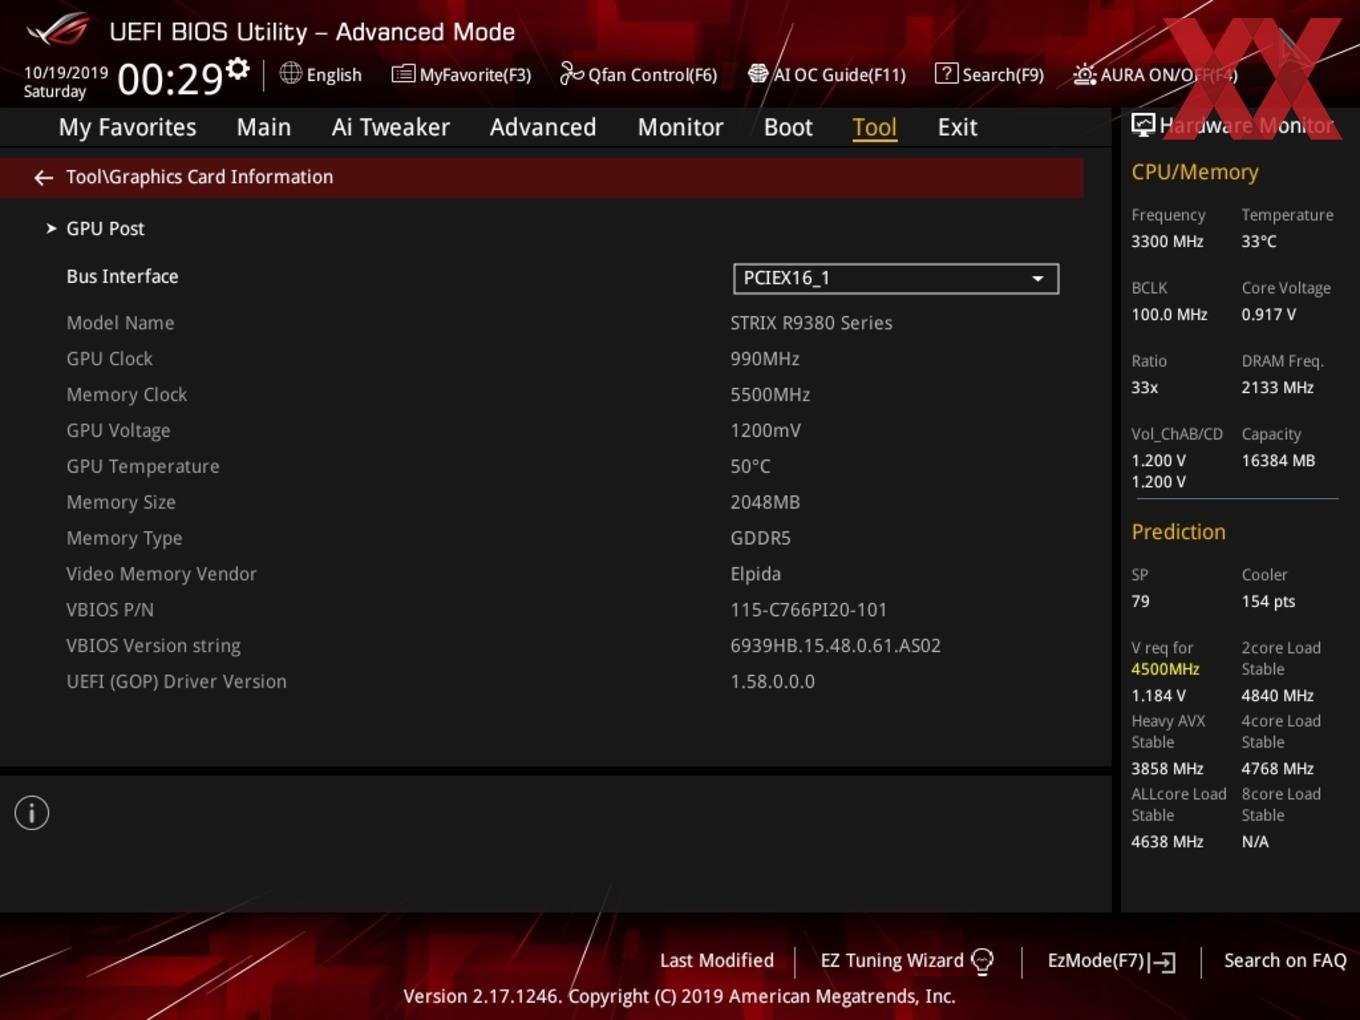Viewport: 1360px width, 1020px height.
Task: Click the ROG logo icon
Action: pos(57,30)
